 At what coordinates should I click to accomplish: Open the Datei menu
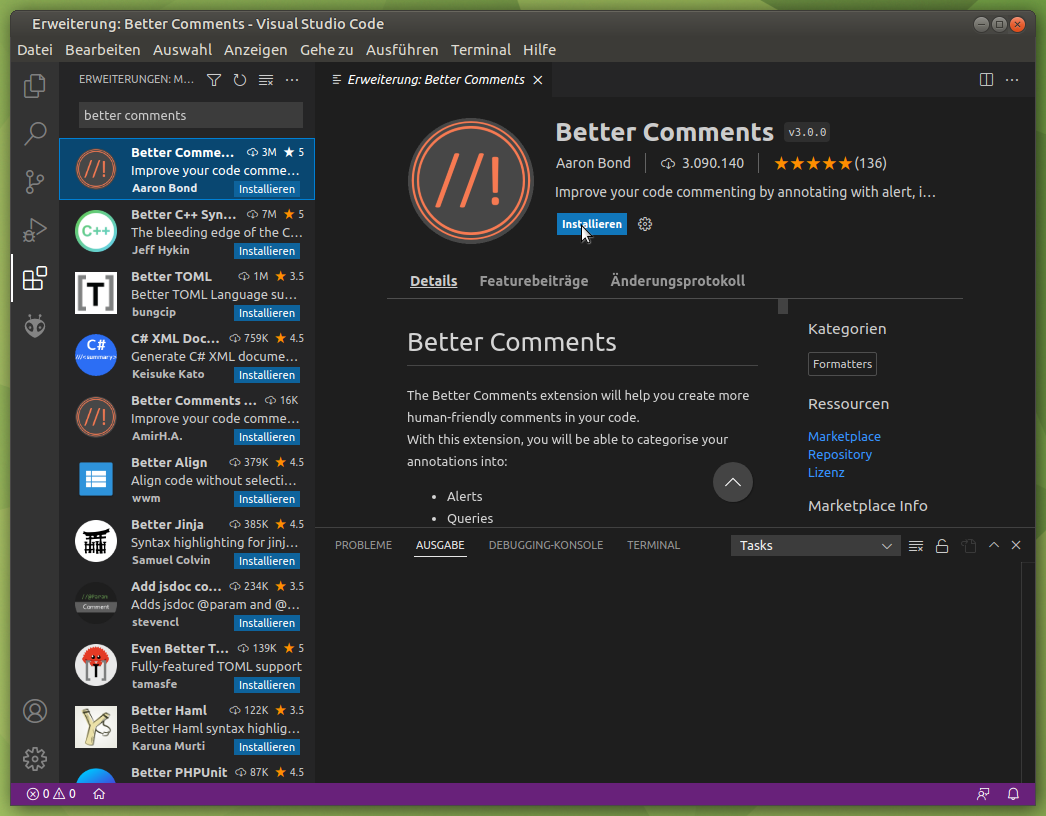[x=35, y=50]
